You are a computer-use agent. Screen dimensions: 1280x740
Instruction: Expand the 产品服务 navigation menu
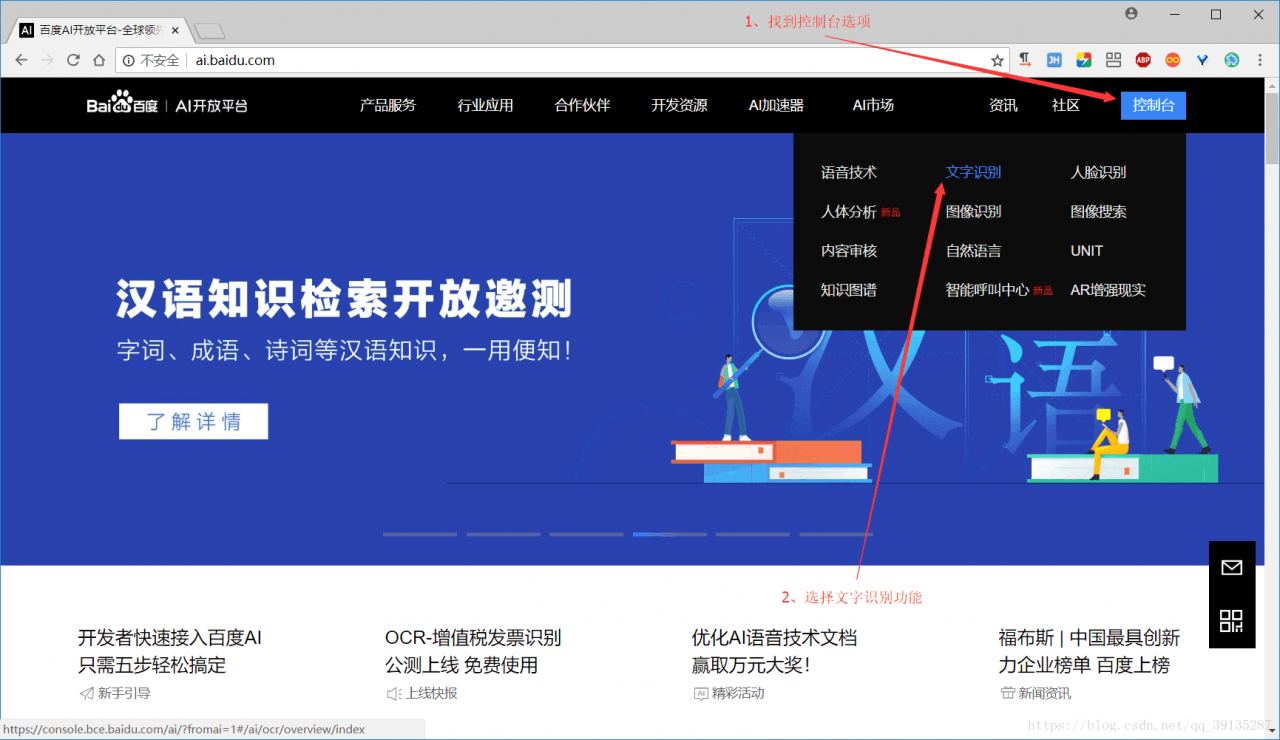coord(388,105)
